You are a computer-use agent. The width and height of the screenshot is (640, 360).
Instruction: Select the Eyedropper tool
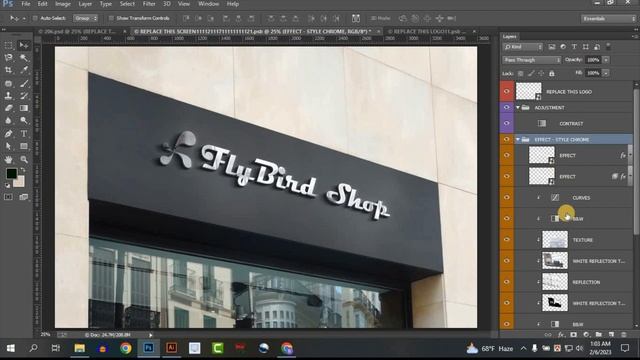24,70
